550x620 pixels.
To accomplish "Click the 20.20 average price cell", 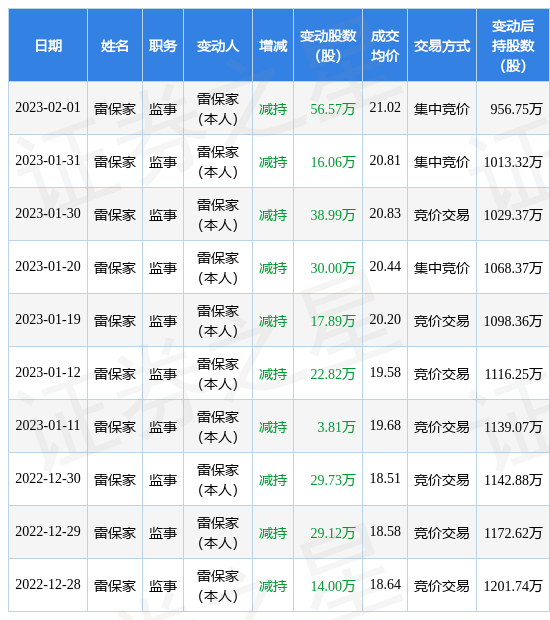I will coord(385,319).
